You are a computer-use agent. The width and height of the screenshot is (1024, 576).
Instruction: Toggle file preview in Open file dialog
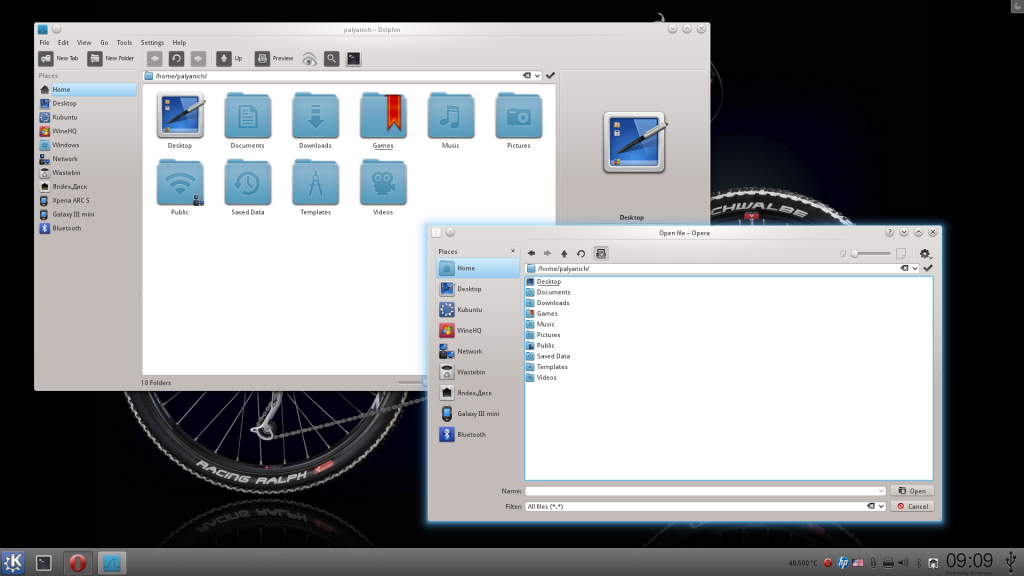tap(601, 253)
